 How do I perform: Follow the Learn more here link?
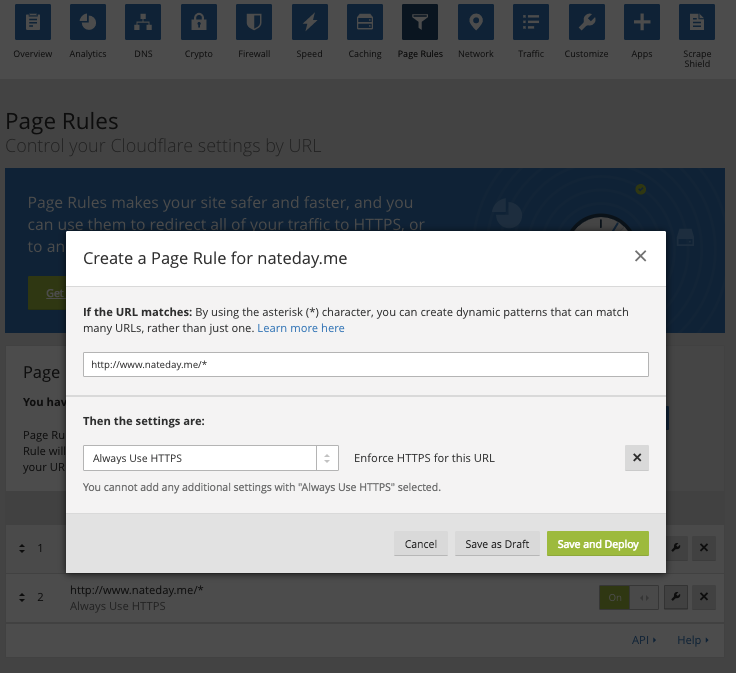(301, 328)
